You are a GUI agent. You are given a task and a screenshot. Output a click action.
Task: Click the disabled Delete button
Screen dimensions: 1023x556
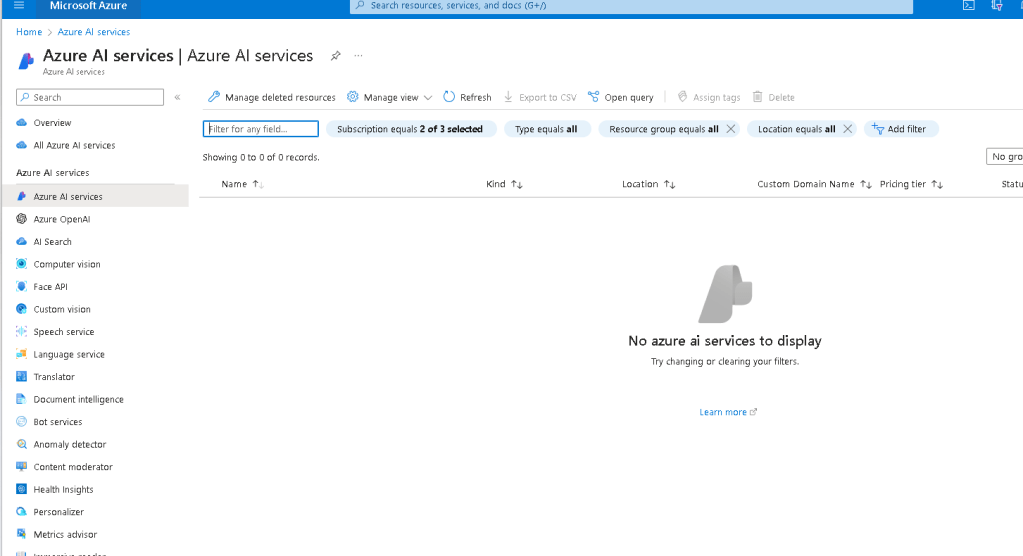click(x=773, y=97)
